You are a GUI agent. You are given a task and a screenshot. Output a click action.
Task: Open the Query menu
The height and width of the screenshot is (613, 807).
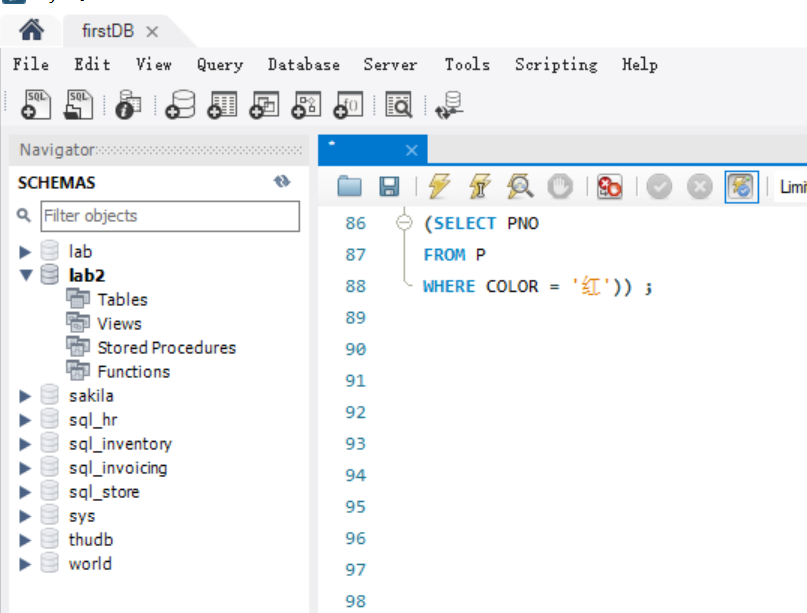(220, 65)
